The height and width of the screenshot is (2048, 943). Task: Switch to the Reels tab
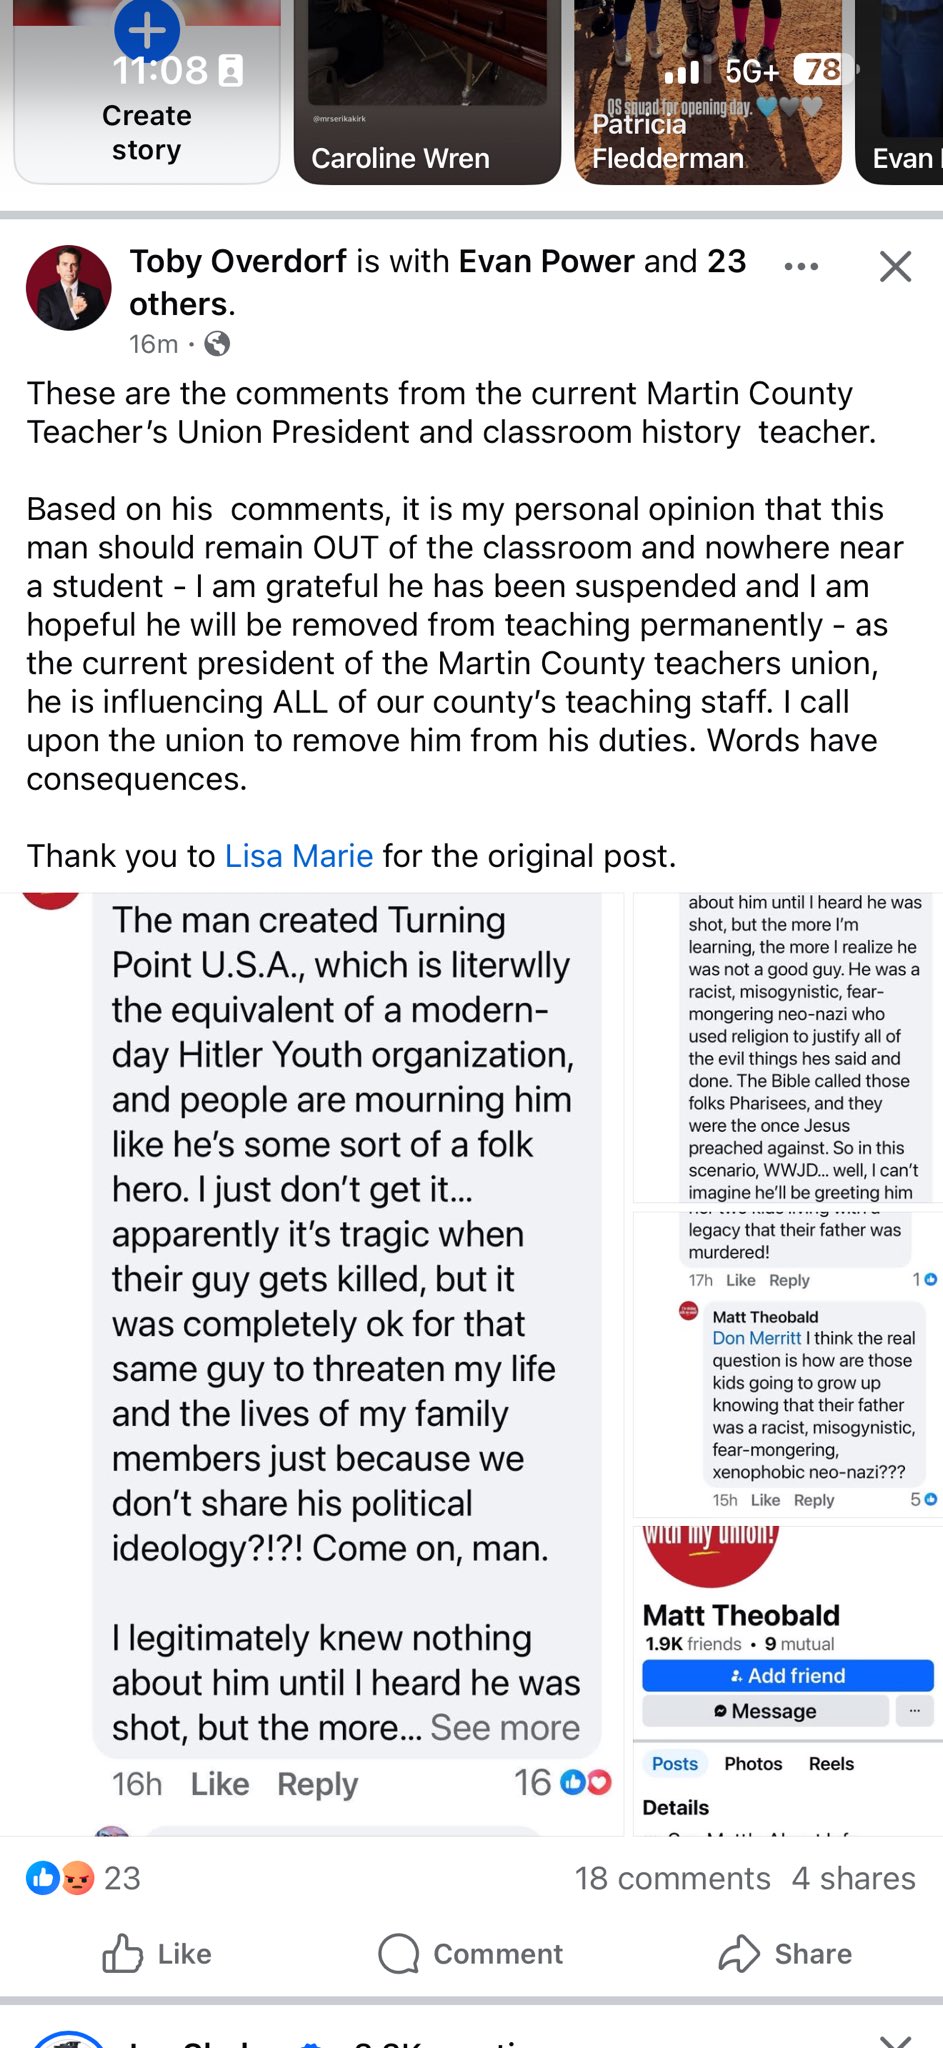831,1763
